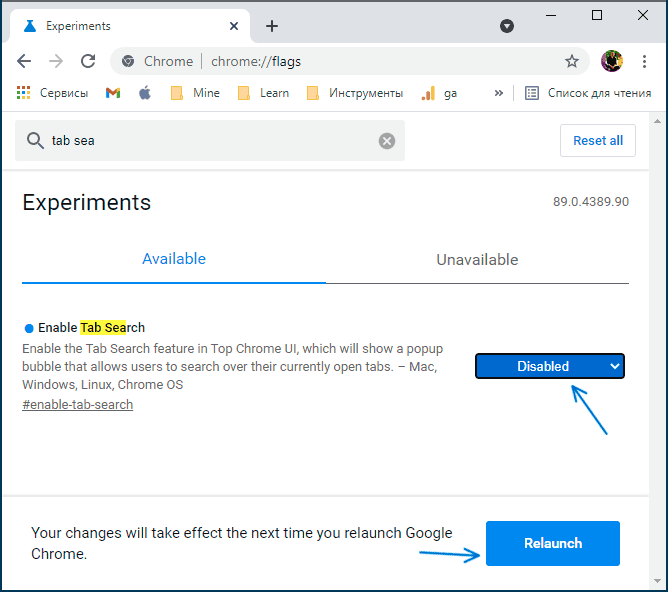Focus the chrome://flags address bar
The width and height of the screenshot is (668, 592).
349,61
